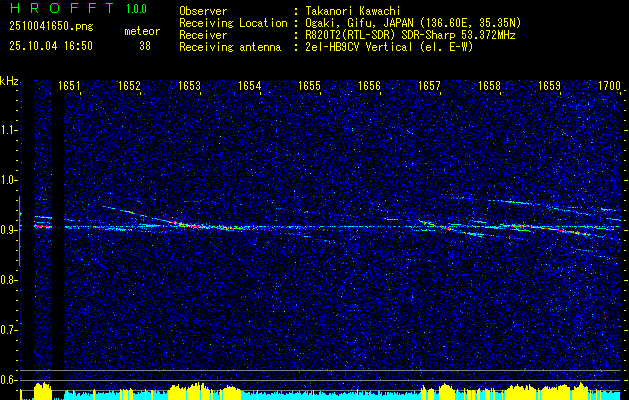Click the 0.9 kHz axis label
The image size is (629, 400).
tap(8, 230)
